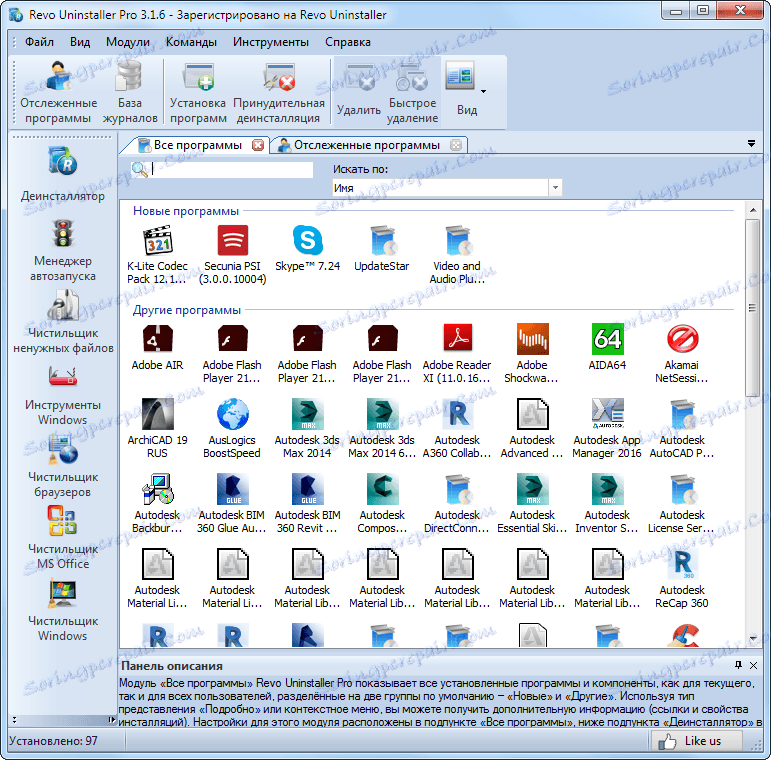Click the program list scroll up arrow
The height and width of the screenshot is (760, 771).
pos(753,209)
